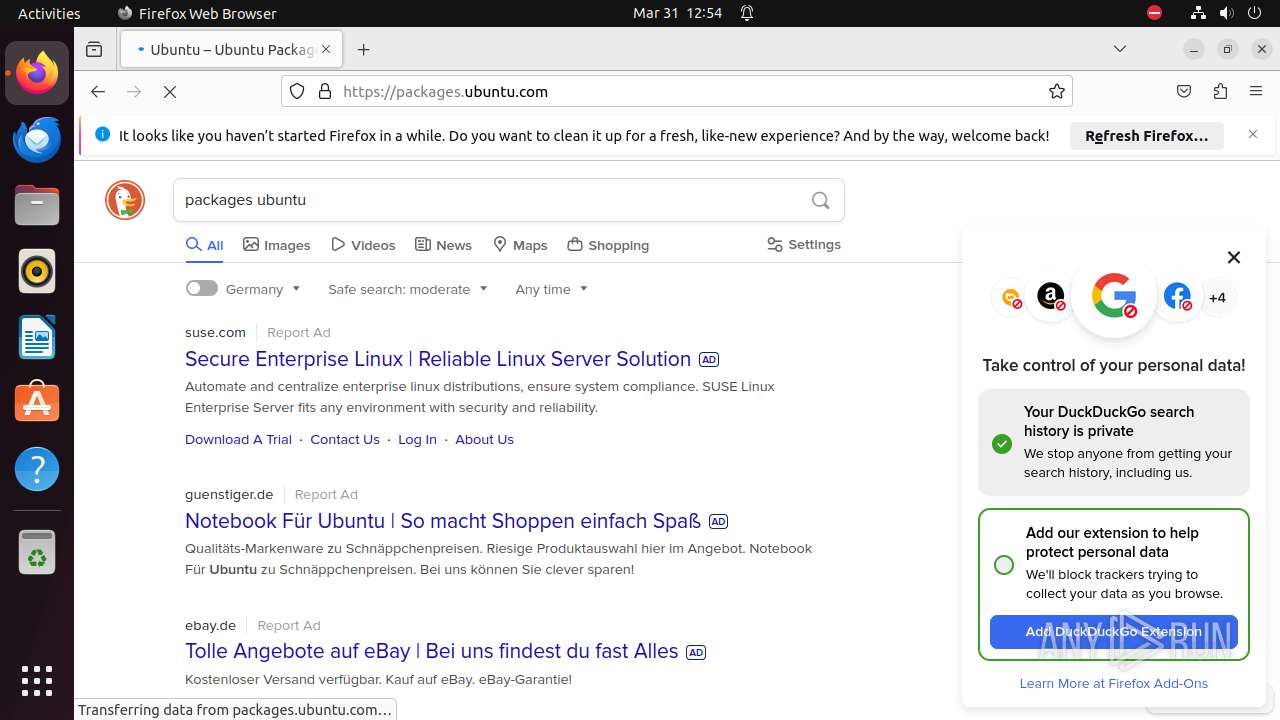The height and width of the screenshot is (720, 1280).
Task: Close the DuckDuckGo privacy popup
Action: [1234, 257]
